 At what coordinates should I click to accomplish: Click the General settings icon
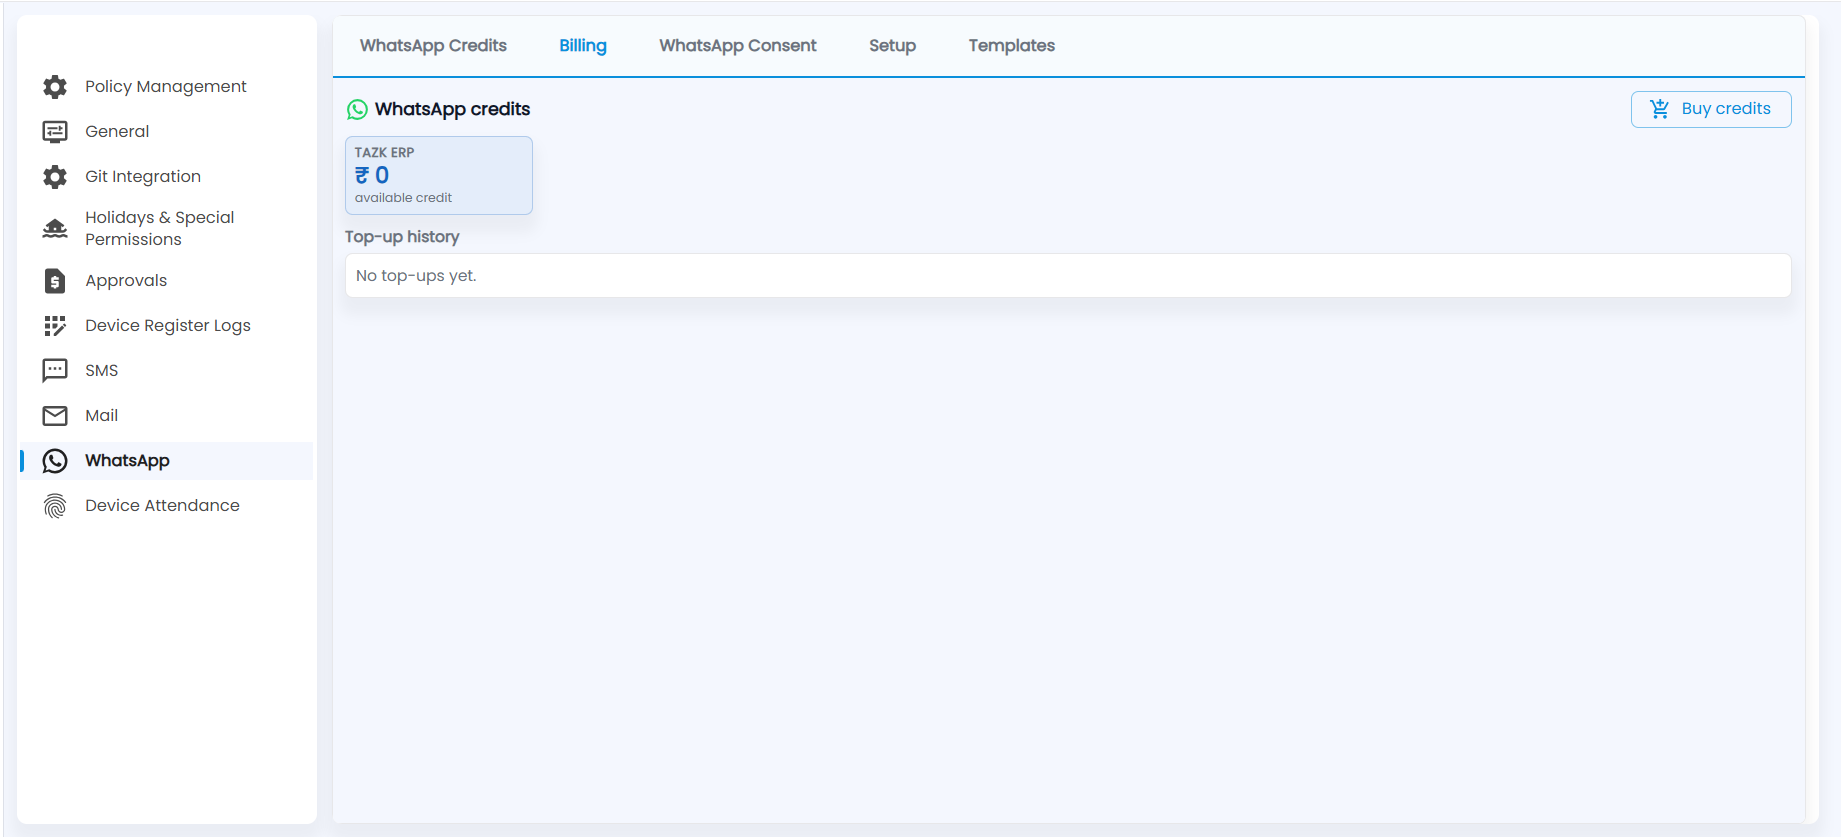coord(55,132)
